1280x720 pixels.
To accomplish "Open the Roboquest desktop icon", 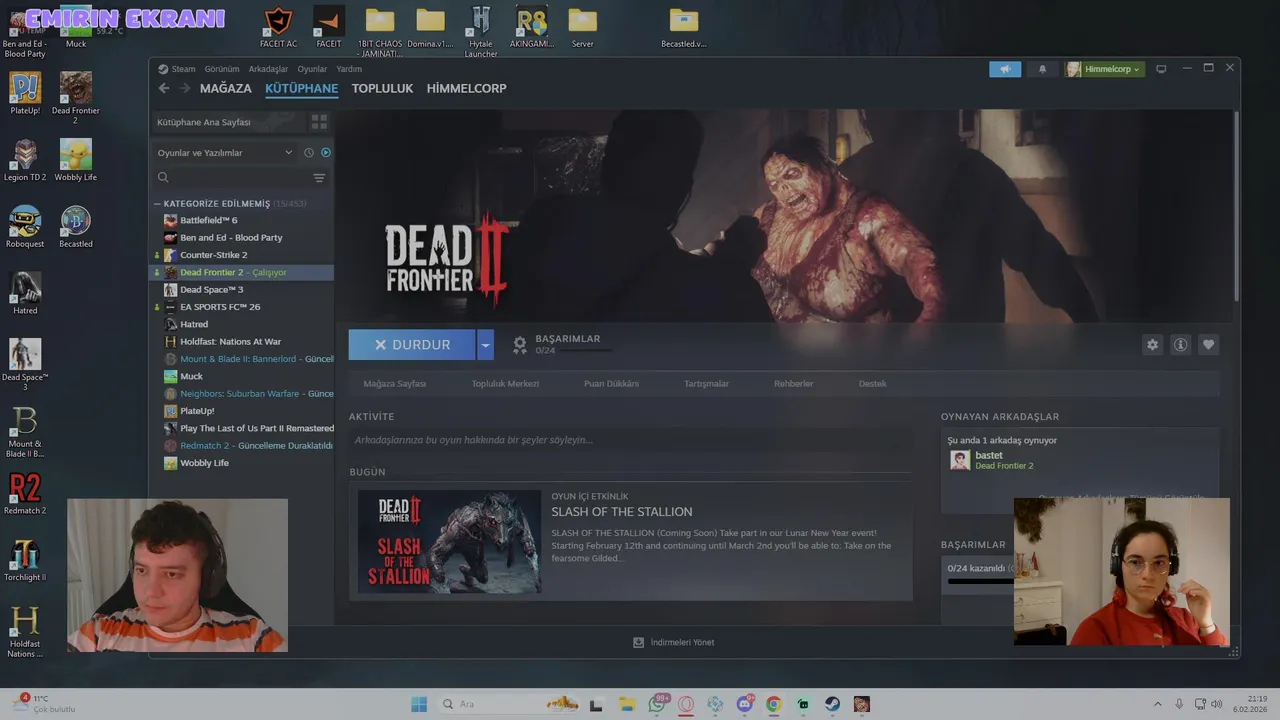I will tap(25, 227).
